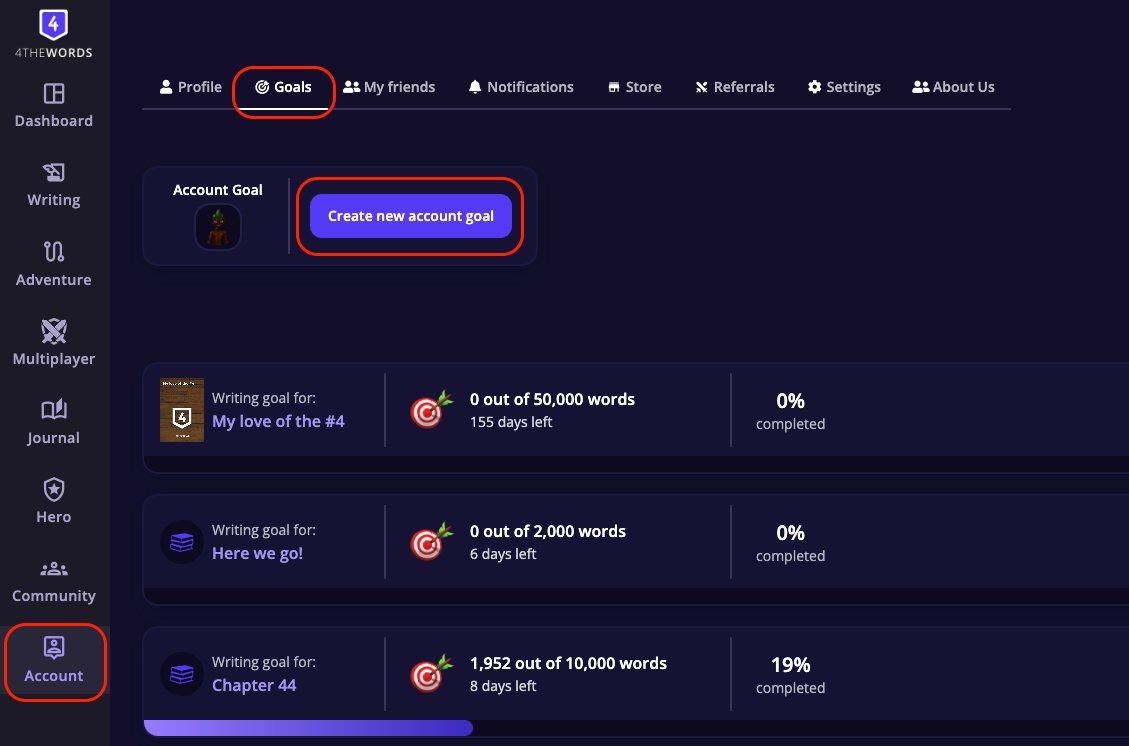This screenshot has width=1129, height=746.
Task: Open the shield badge thumbnail for My love of the #4
Action: coord(182,409)
